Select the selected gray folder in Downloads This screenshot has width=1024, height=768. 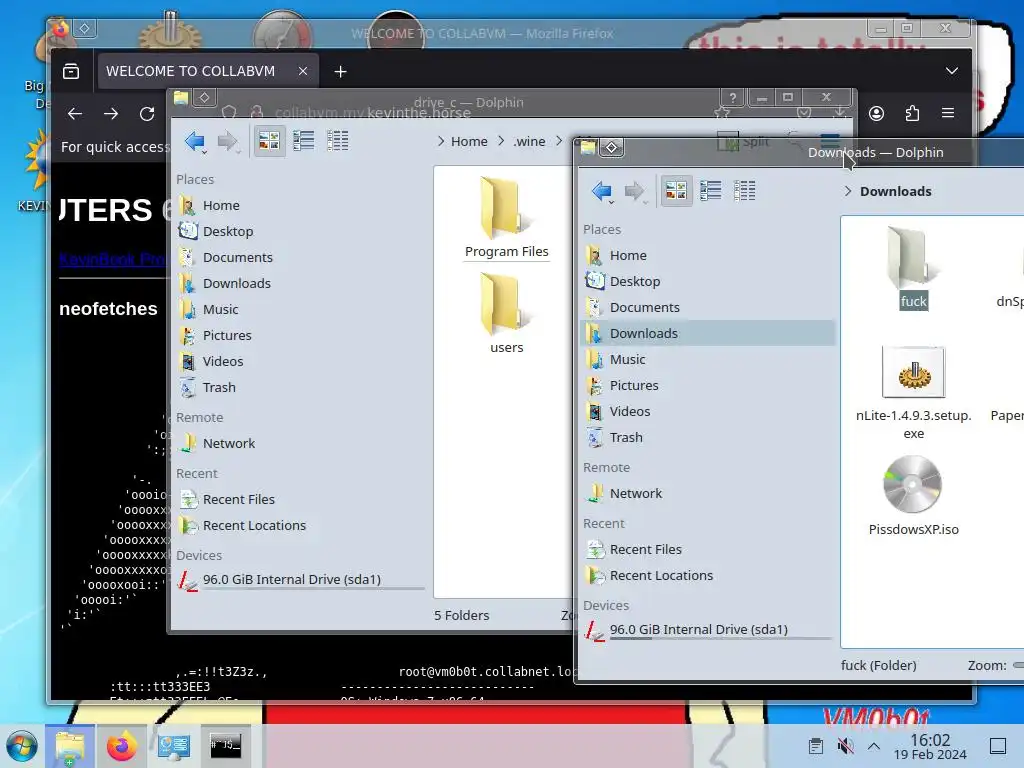pos(913,268)
